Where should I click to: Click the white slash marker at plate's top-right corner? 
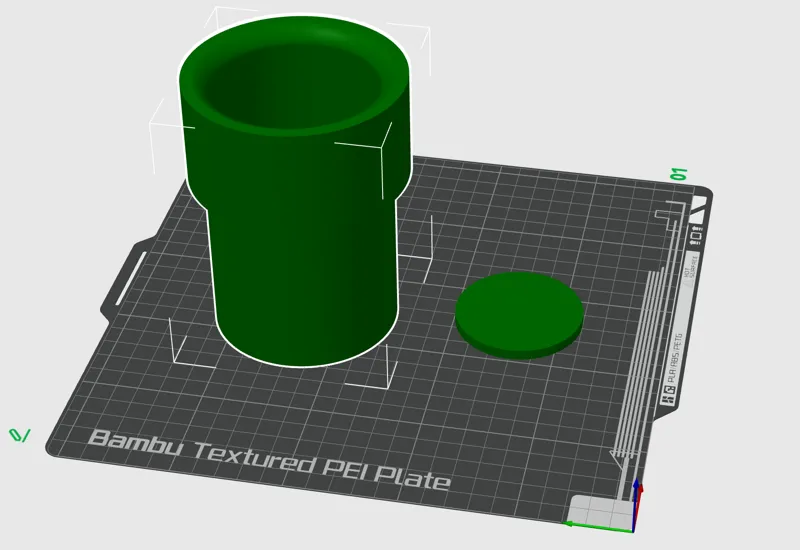699,209
